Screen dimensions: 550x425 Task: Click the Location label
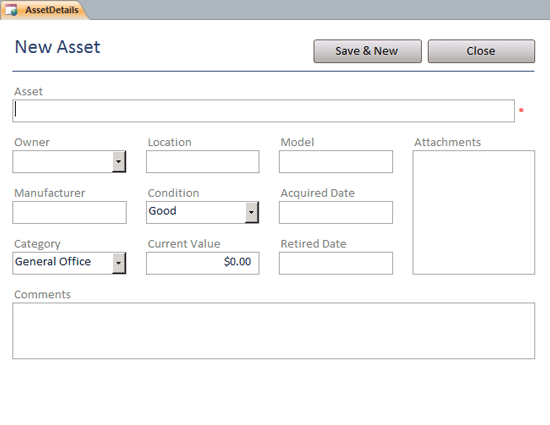(169, 142)
